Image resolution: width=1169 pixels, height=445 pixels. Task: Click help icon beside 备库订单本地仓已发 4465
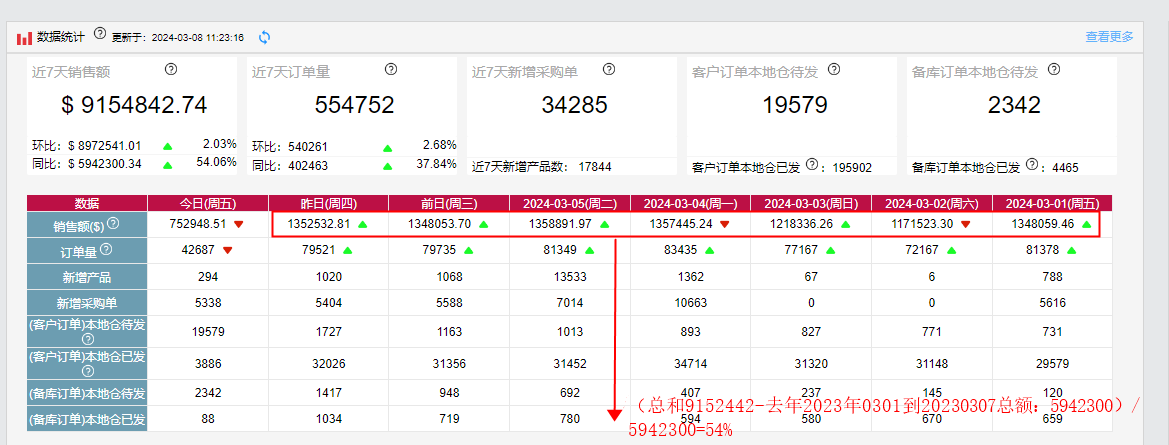point(1032,165)
